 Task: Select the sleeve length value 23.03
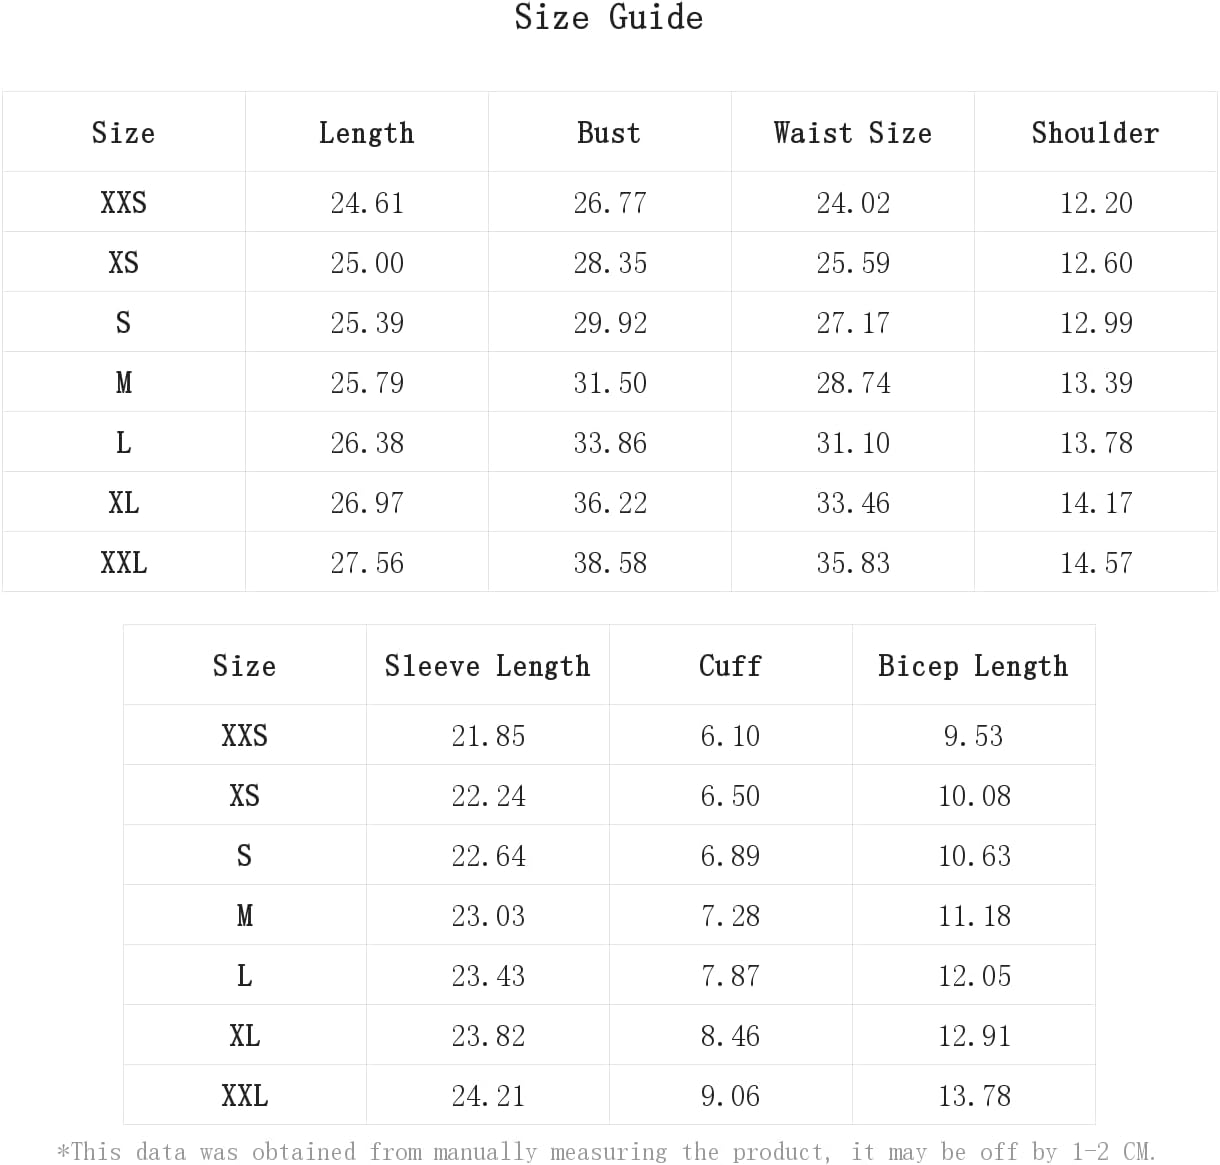[x=488, y=916]
